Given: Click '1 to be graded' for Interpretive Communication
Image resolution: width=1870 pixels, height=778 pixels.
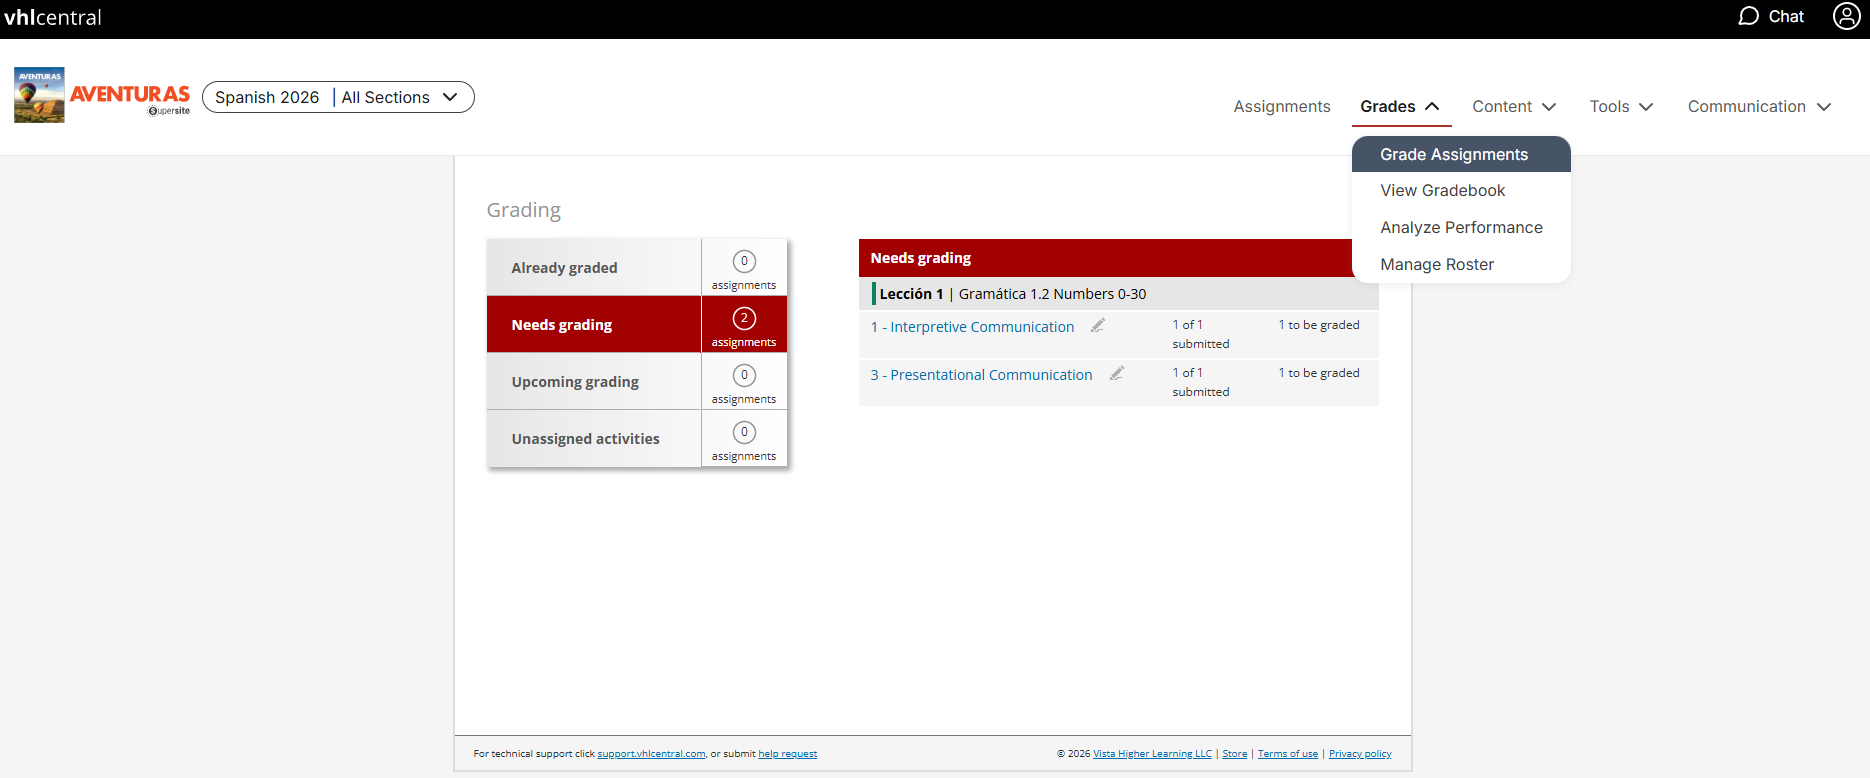Looking at the screenshot, I should 1319,325.
